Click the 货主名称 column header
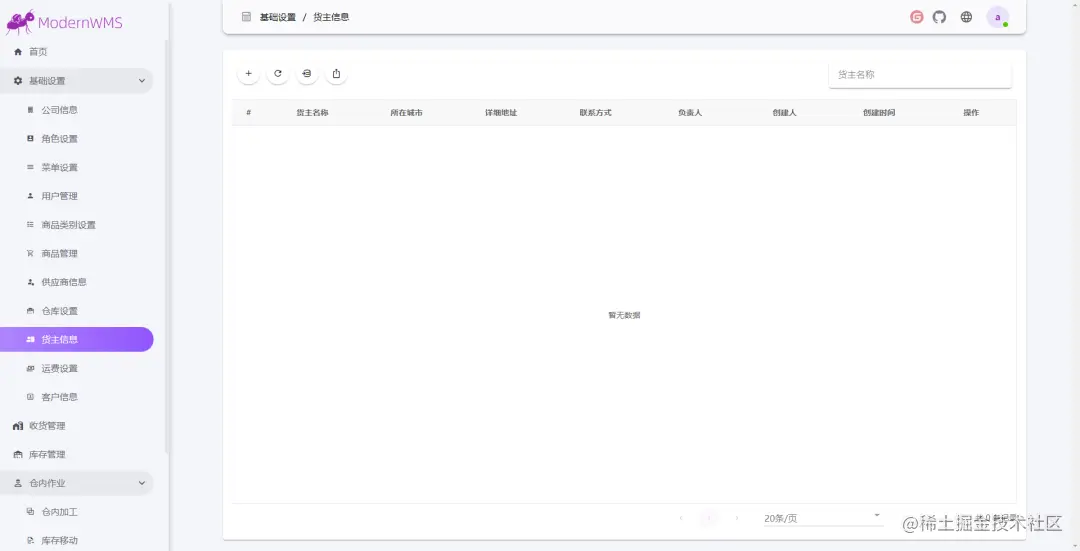The image size is (1080, 551). click(x=312, y=112)
